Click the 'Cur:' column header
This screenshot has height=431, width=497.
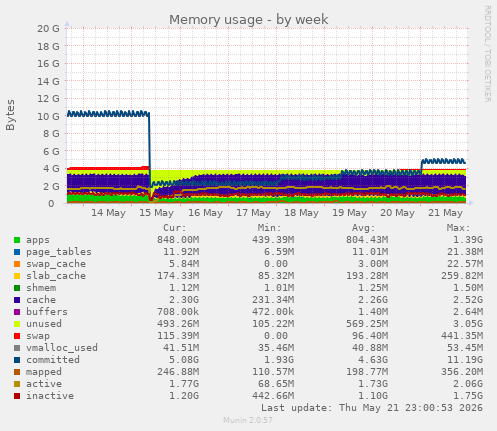click(x=175, y=228)
